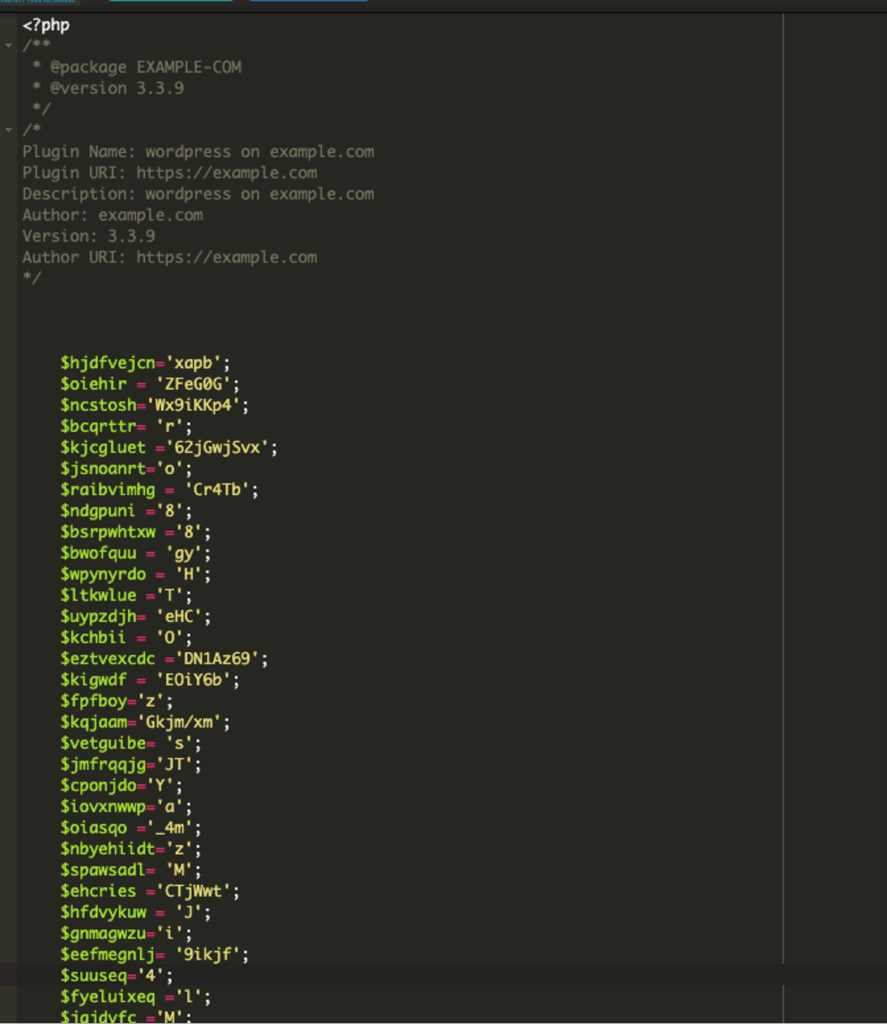Collapse the plugin header comment starting with /*
The width and height of the screenshot is (887, 1024).
(x=8, y=130)
